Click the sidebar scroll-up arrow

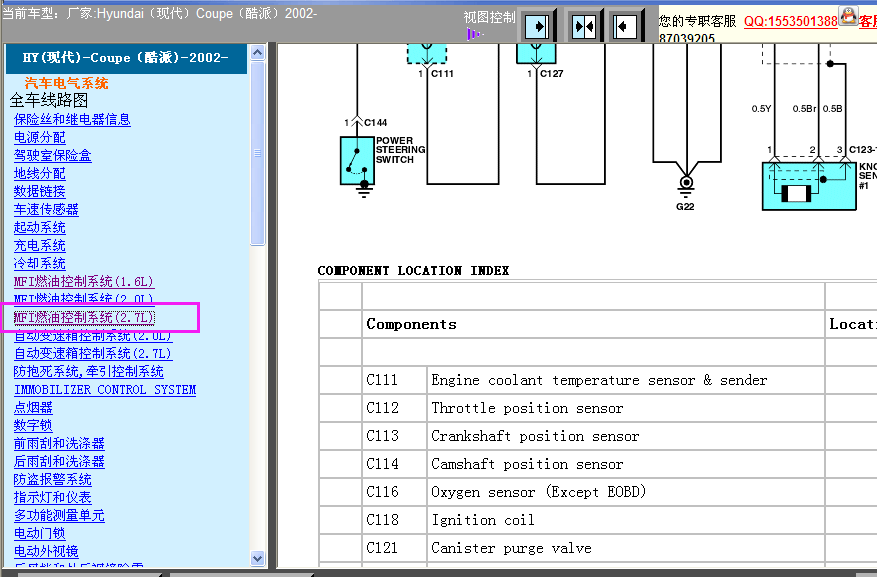tap(257, 53)
